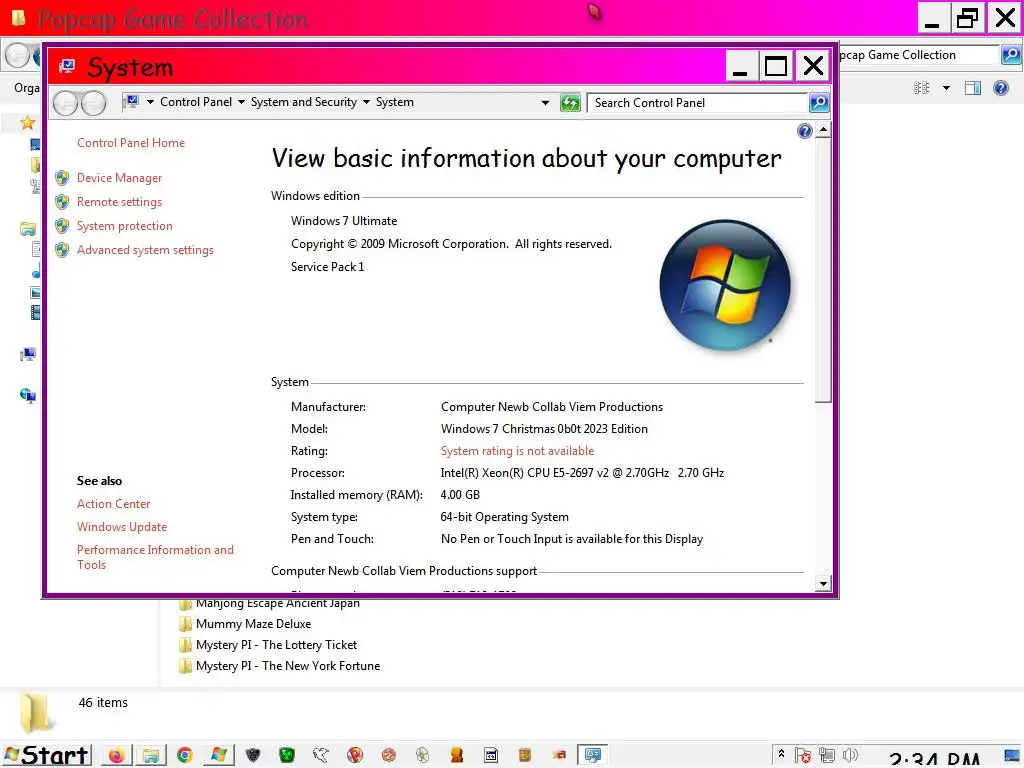
Task: Expand arrow before Control Panel breadcrumb
Action: coord(150,102)
